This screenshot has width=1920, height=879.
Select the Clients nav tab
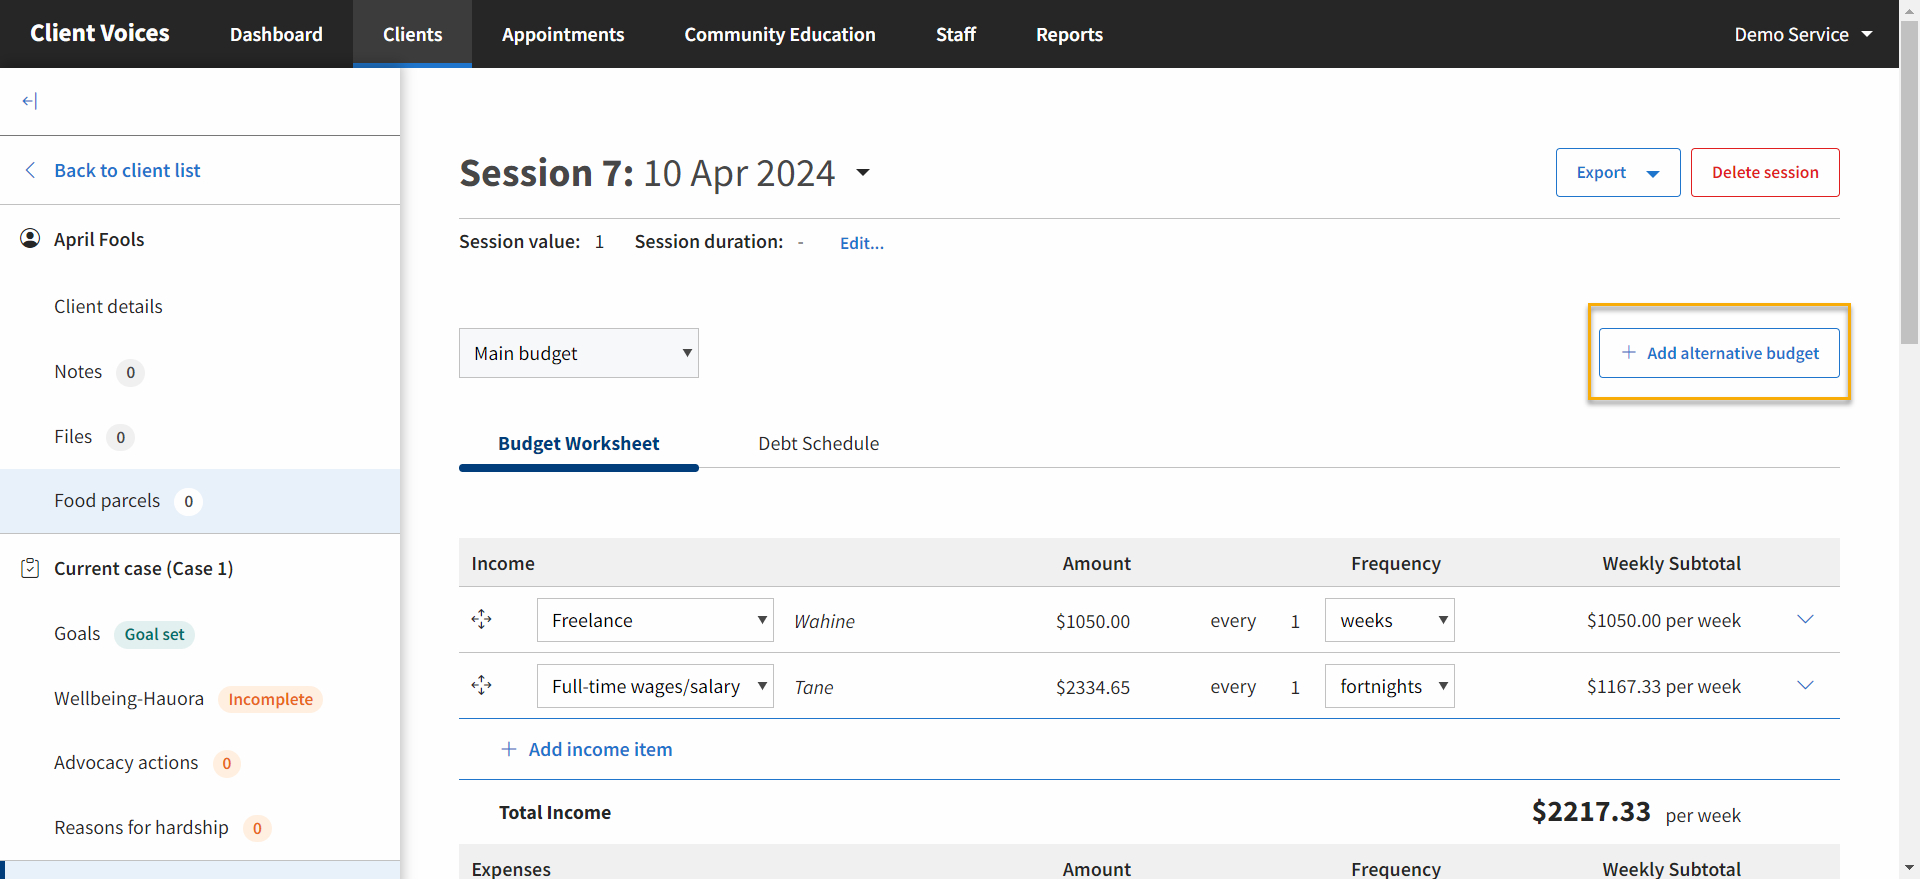(x=412, y=34)
